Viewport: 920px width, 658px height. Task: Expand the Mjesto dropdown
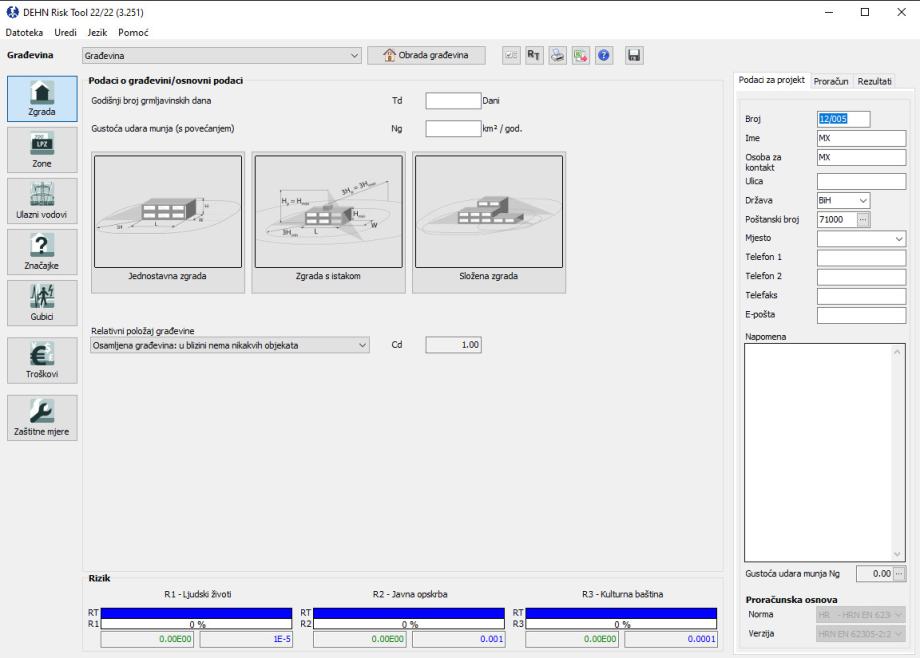861,238
